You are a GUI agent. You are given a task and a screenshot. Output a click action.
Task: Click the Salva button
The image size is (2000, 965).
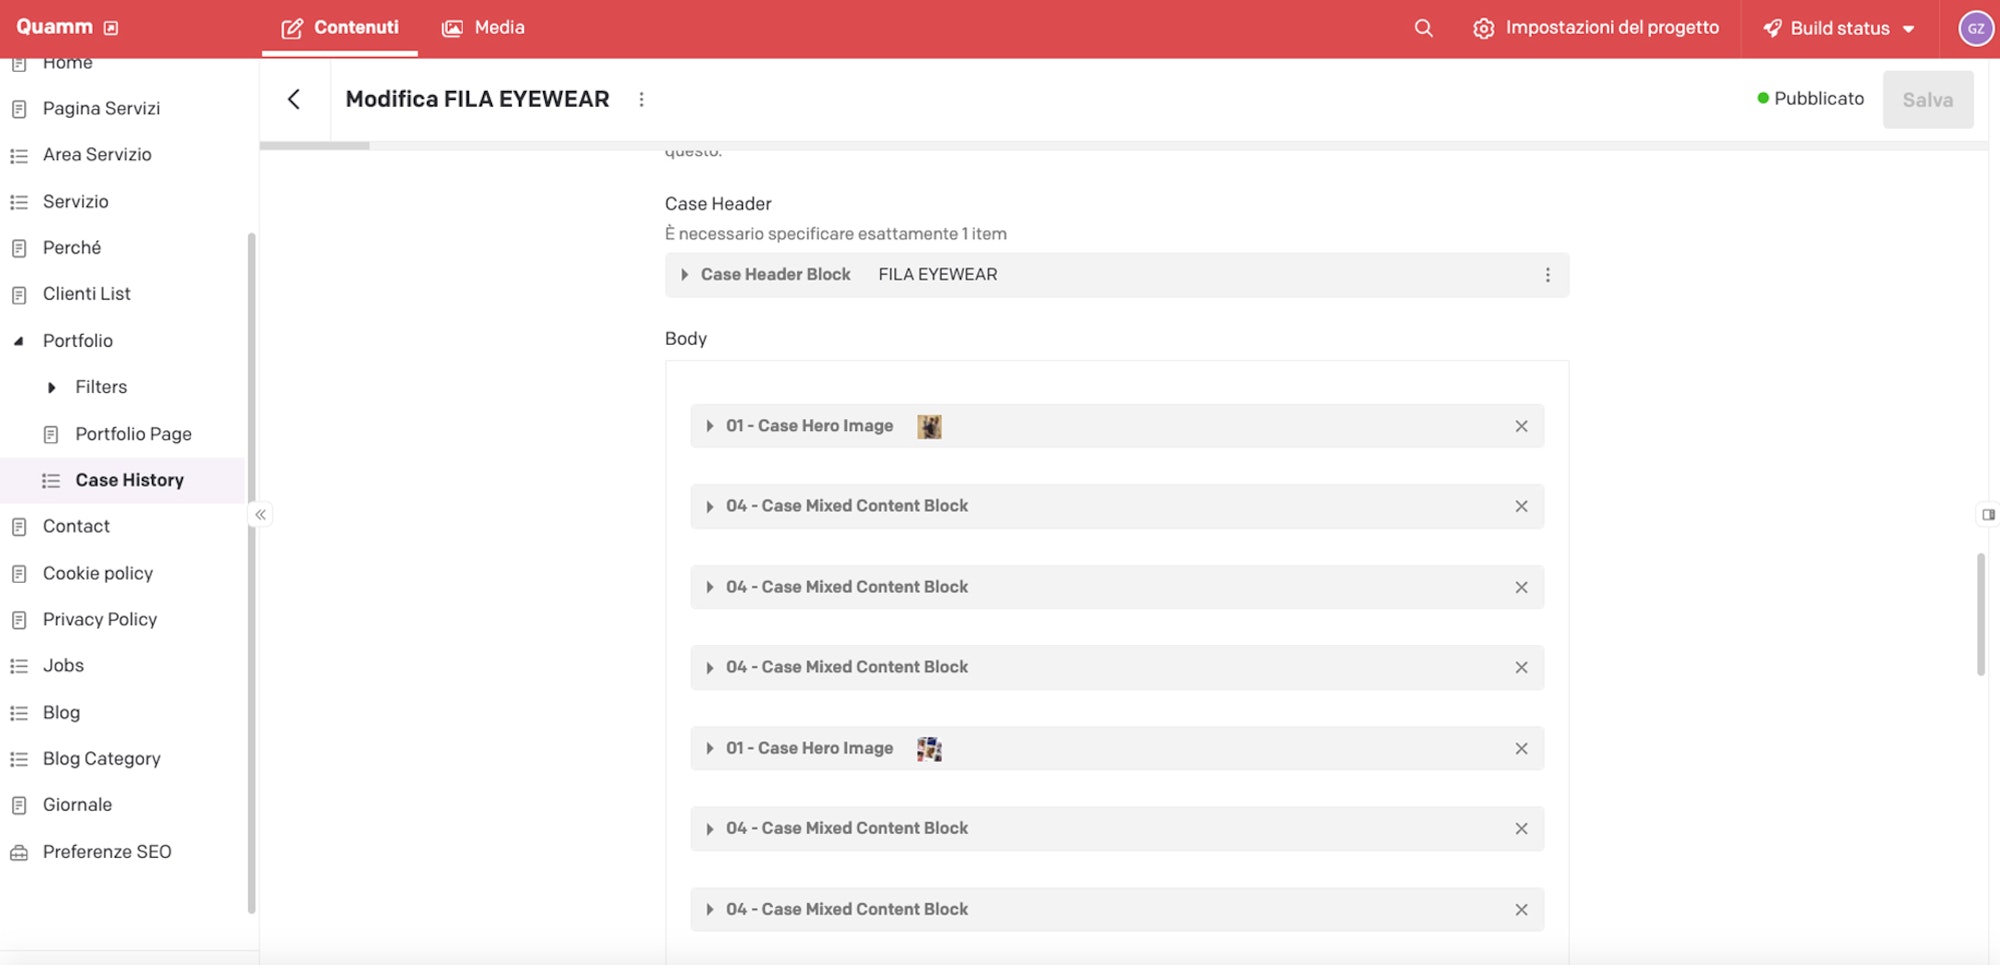[1927, 99]
